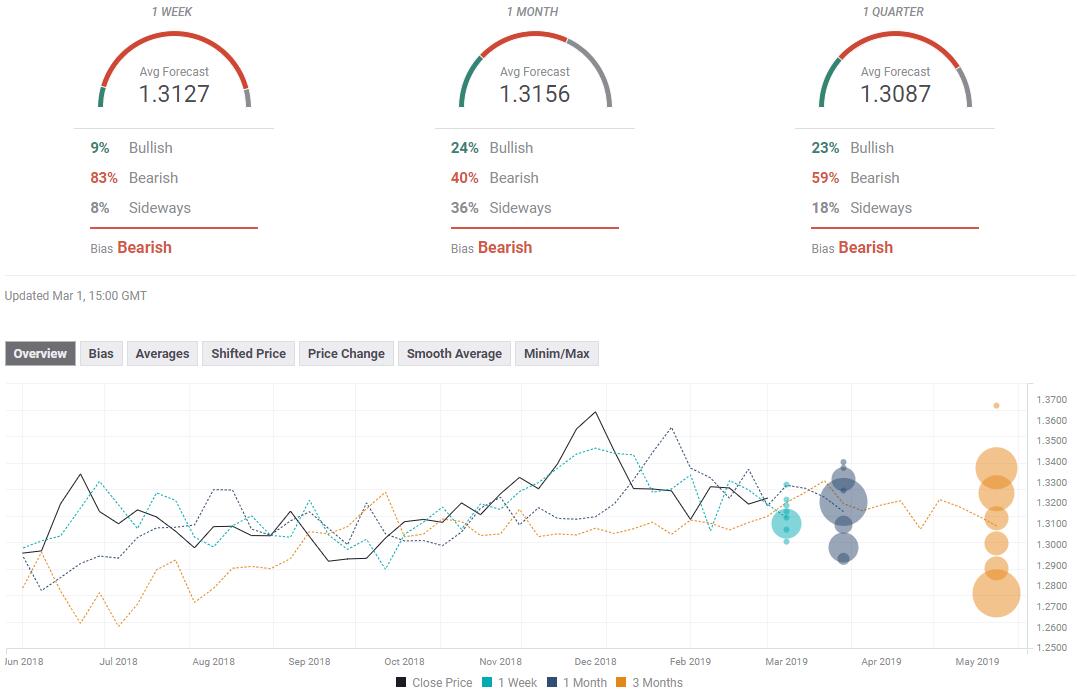Click the largest dark blue 1 Month bubble
This screenshot has height=695, width=1077.
[843, 502]
